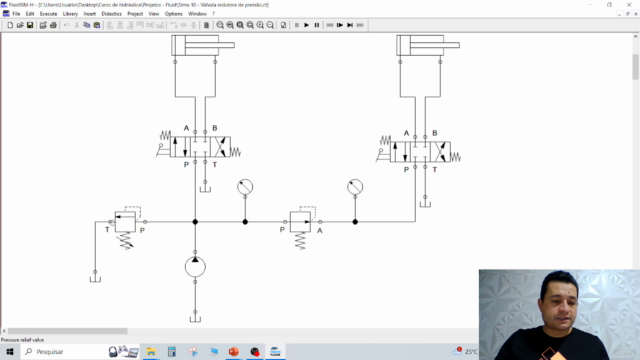
Task: Open File Explorer from the taskbar
Action: point(151,351)
